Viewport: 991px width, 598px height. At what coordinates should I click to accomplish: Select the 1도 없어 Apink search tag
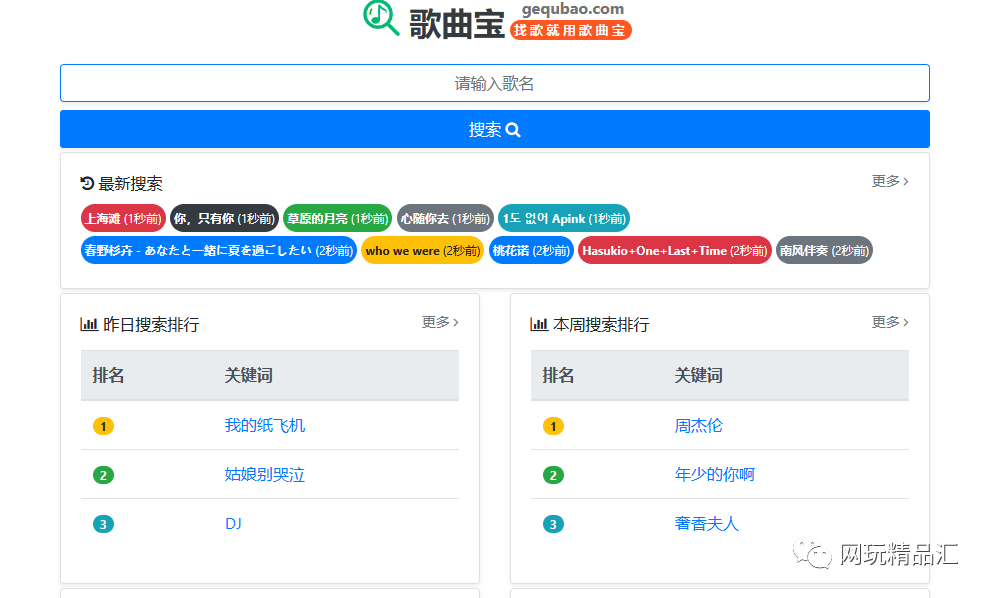(564, 218)
